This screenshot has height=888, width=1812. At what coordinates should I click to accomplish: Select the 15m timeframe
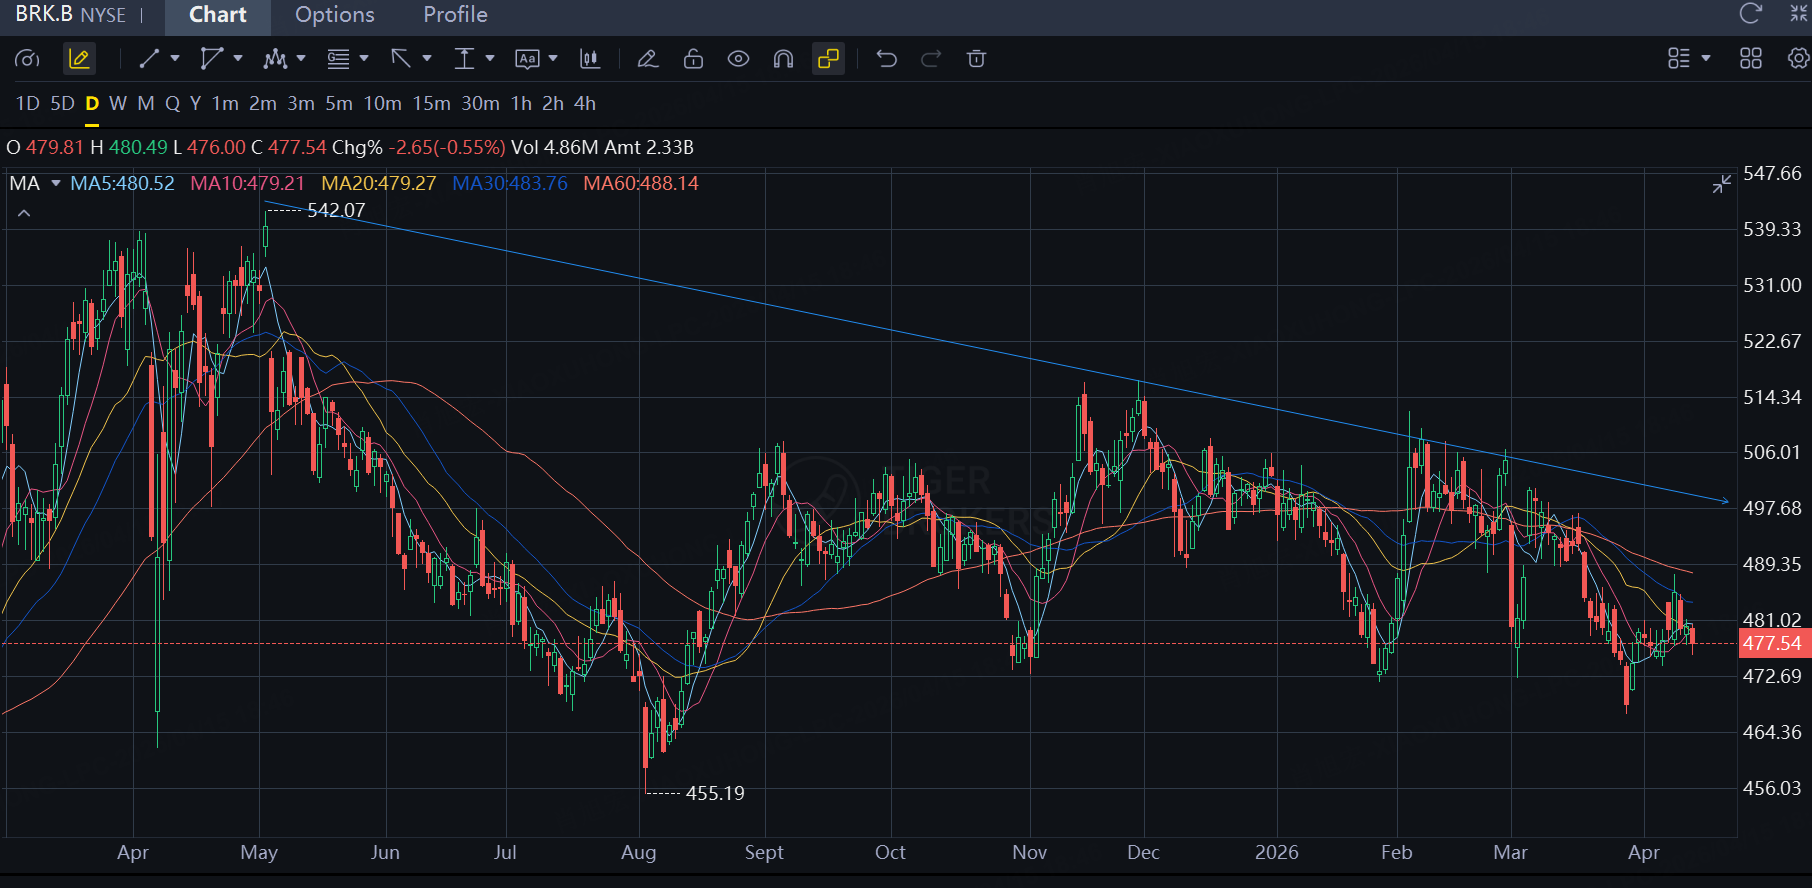[431, 103]
